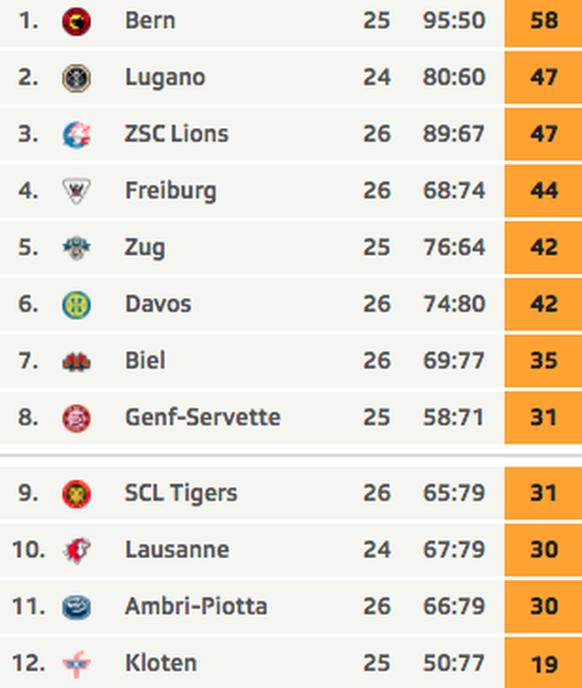Click the Kloten team logo
582x688 pixels.
76,664
